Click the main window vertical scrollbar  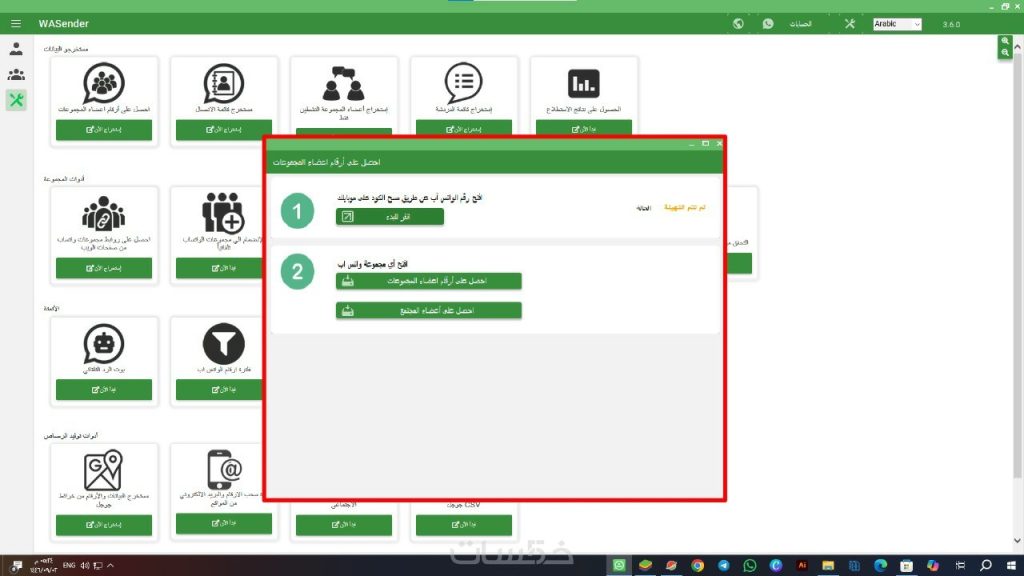pos(1017,264)
